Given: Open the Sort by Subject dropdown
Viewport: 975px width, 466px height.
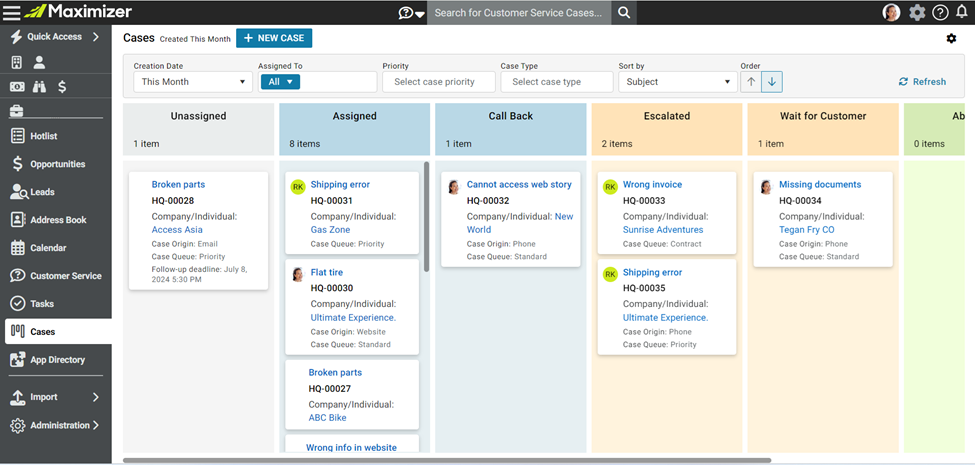Looking at the screenshot, I should (677, 82).
